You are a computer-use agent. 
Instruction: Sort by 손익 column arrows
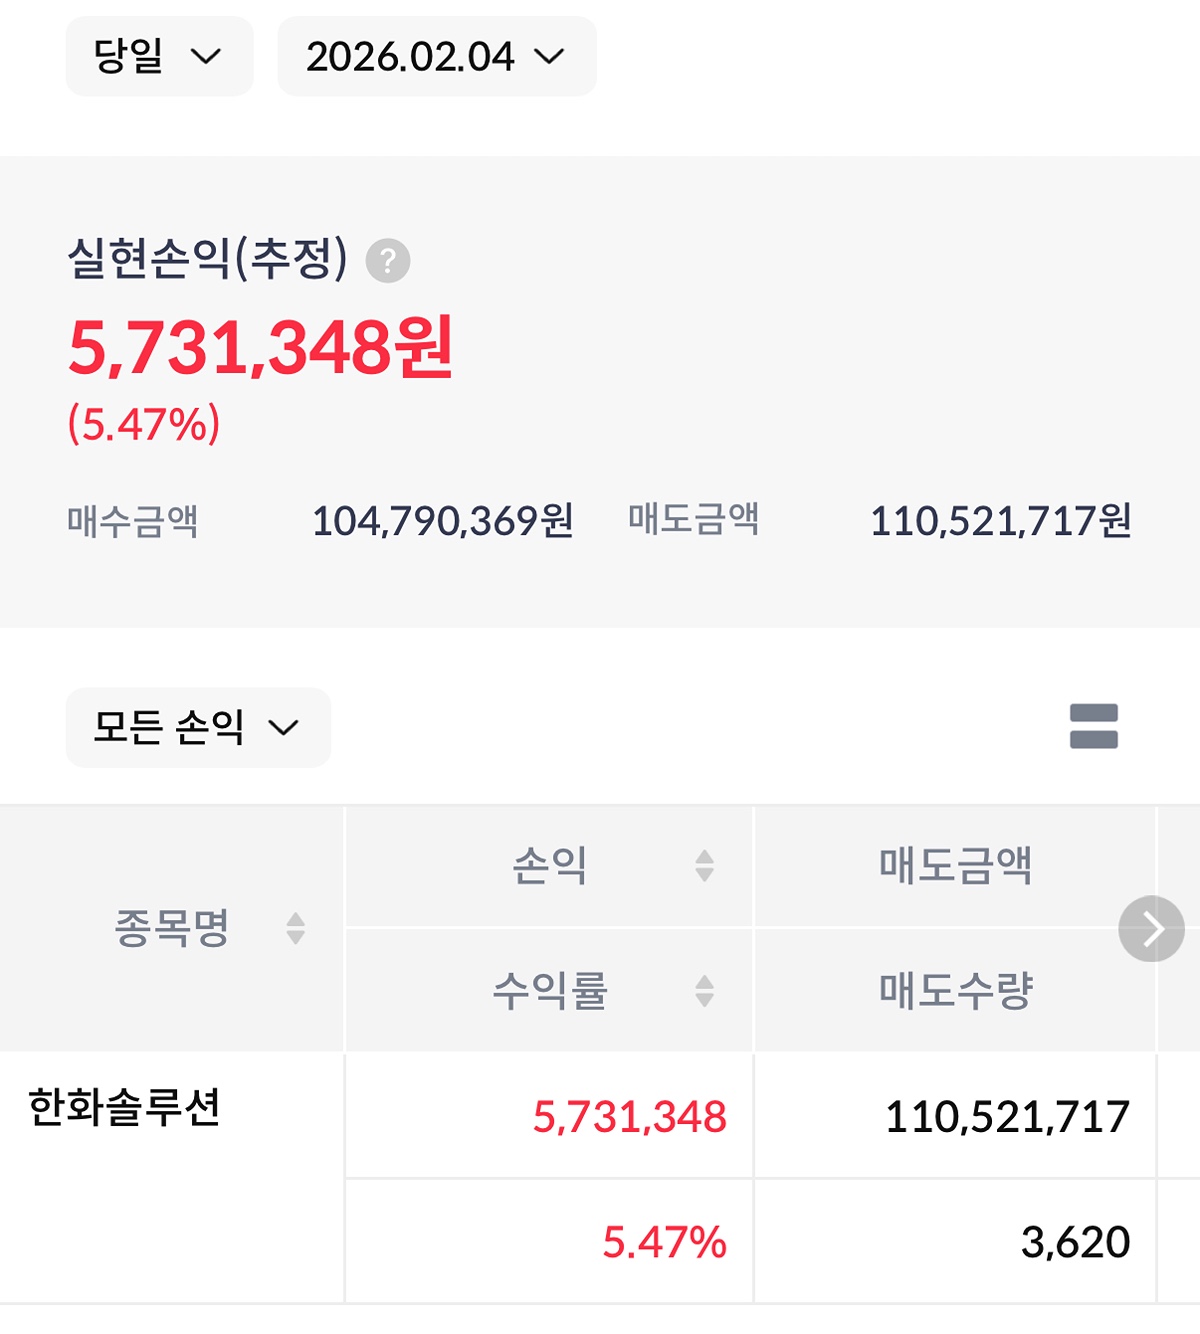704,865
